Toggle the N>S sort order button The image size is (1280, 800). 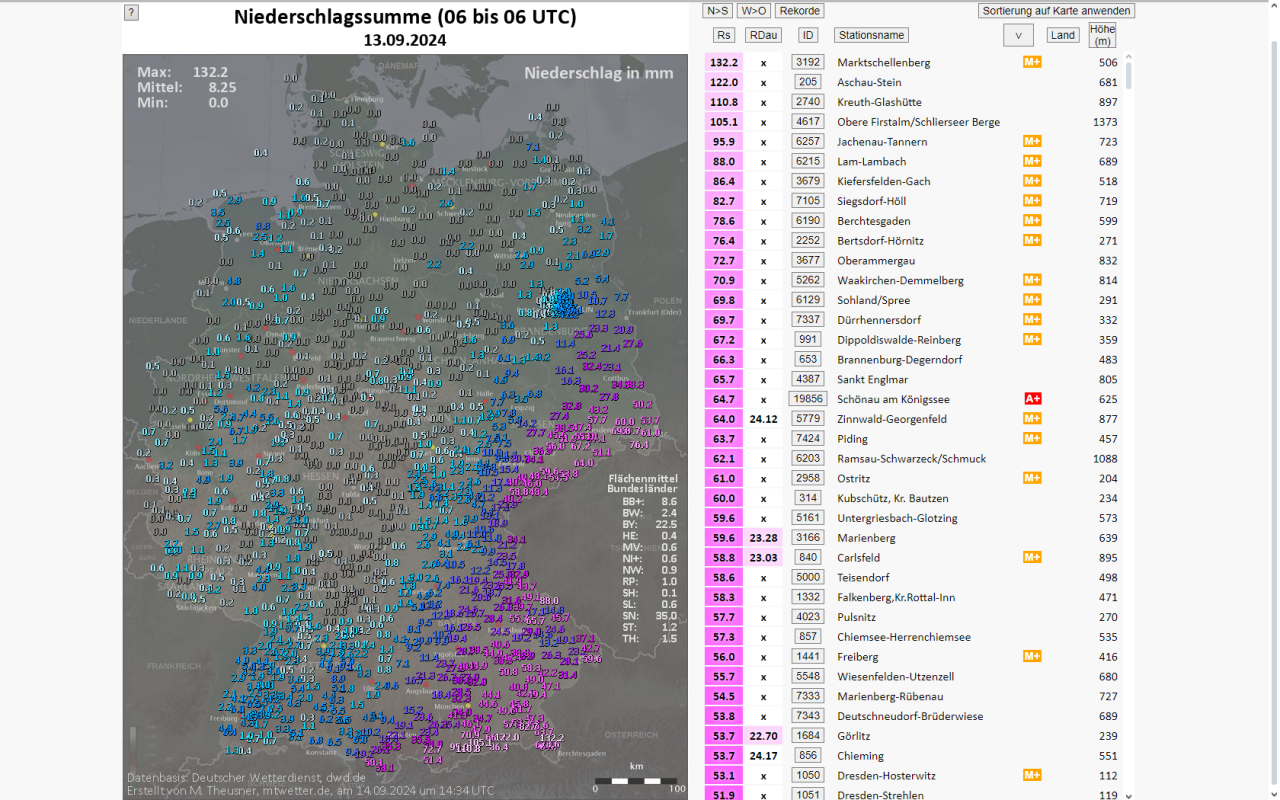[717, 11]
